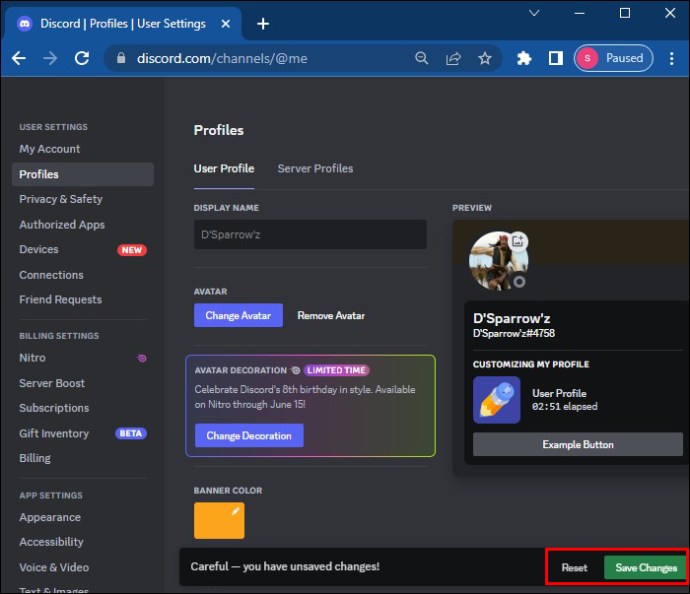Click the Display Name input field
This screenshot has height=594, width=690.
(x=310, y=235)
